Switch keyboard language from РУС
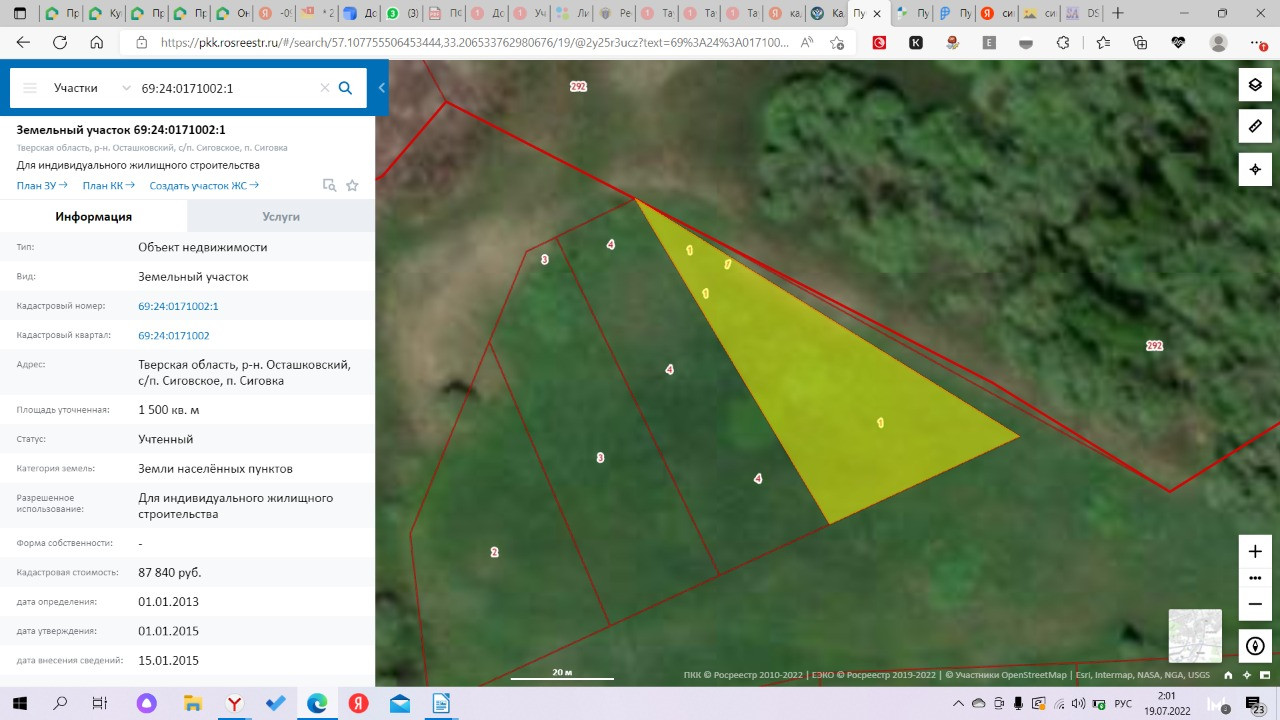Screen dimensions: 1280x720 point(1123,704)
